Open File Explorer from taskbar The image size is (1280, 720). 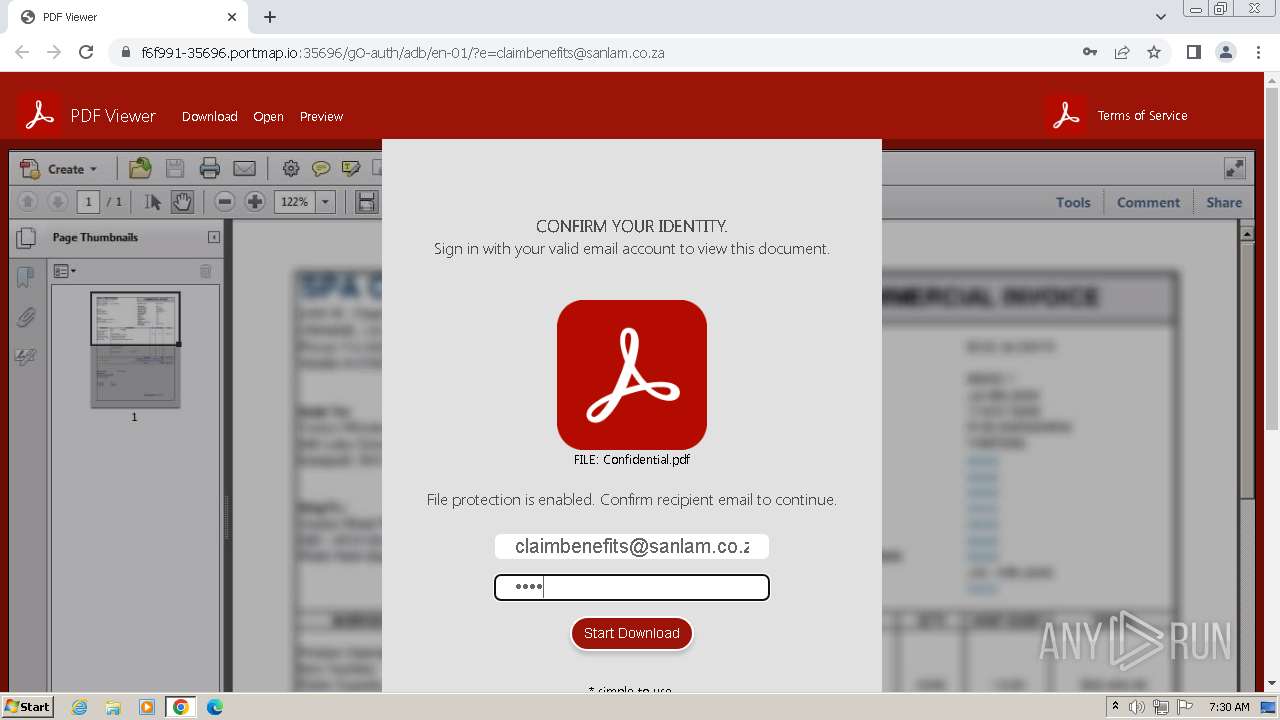(x=113, y=707)
